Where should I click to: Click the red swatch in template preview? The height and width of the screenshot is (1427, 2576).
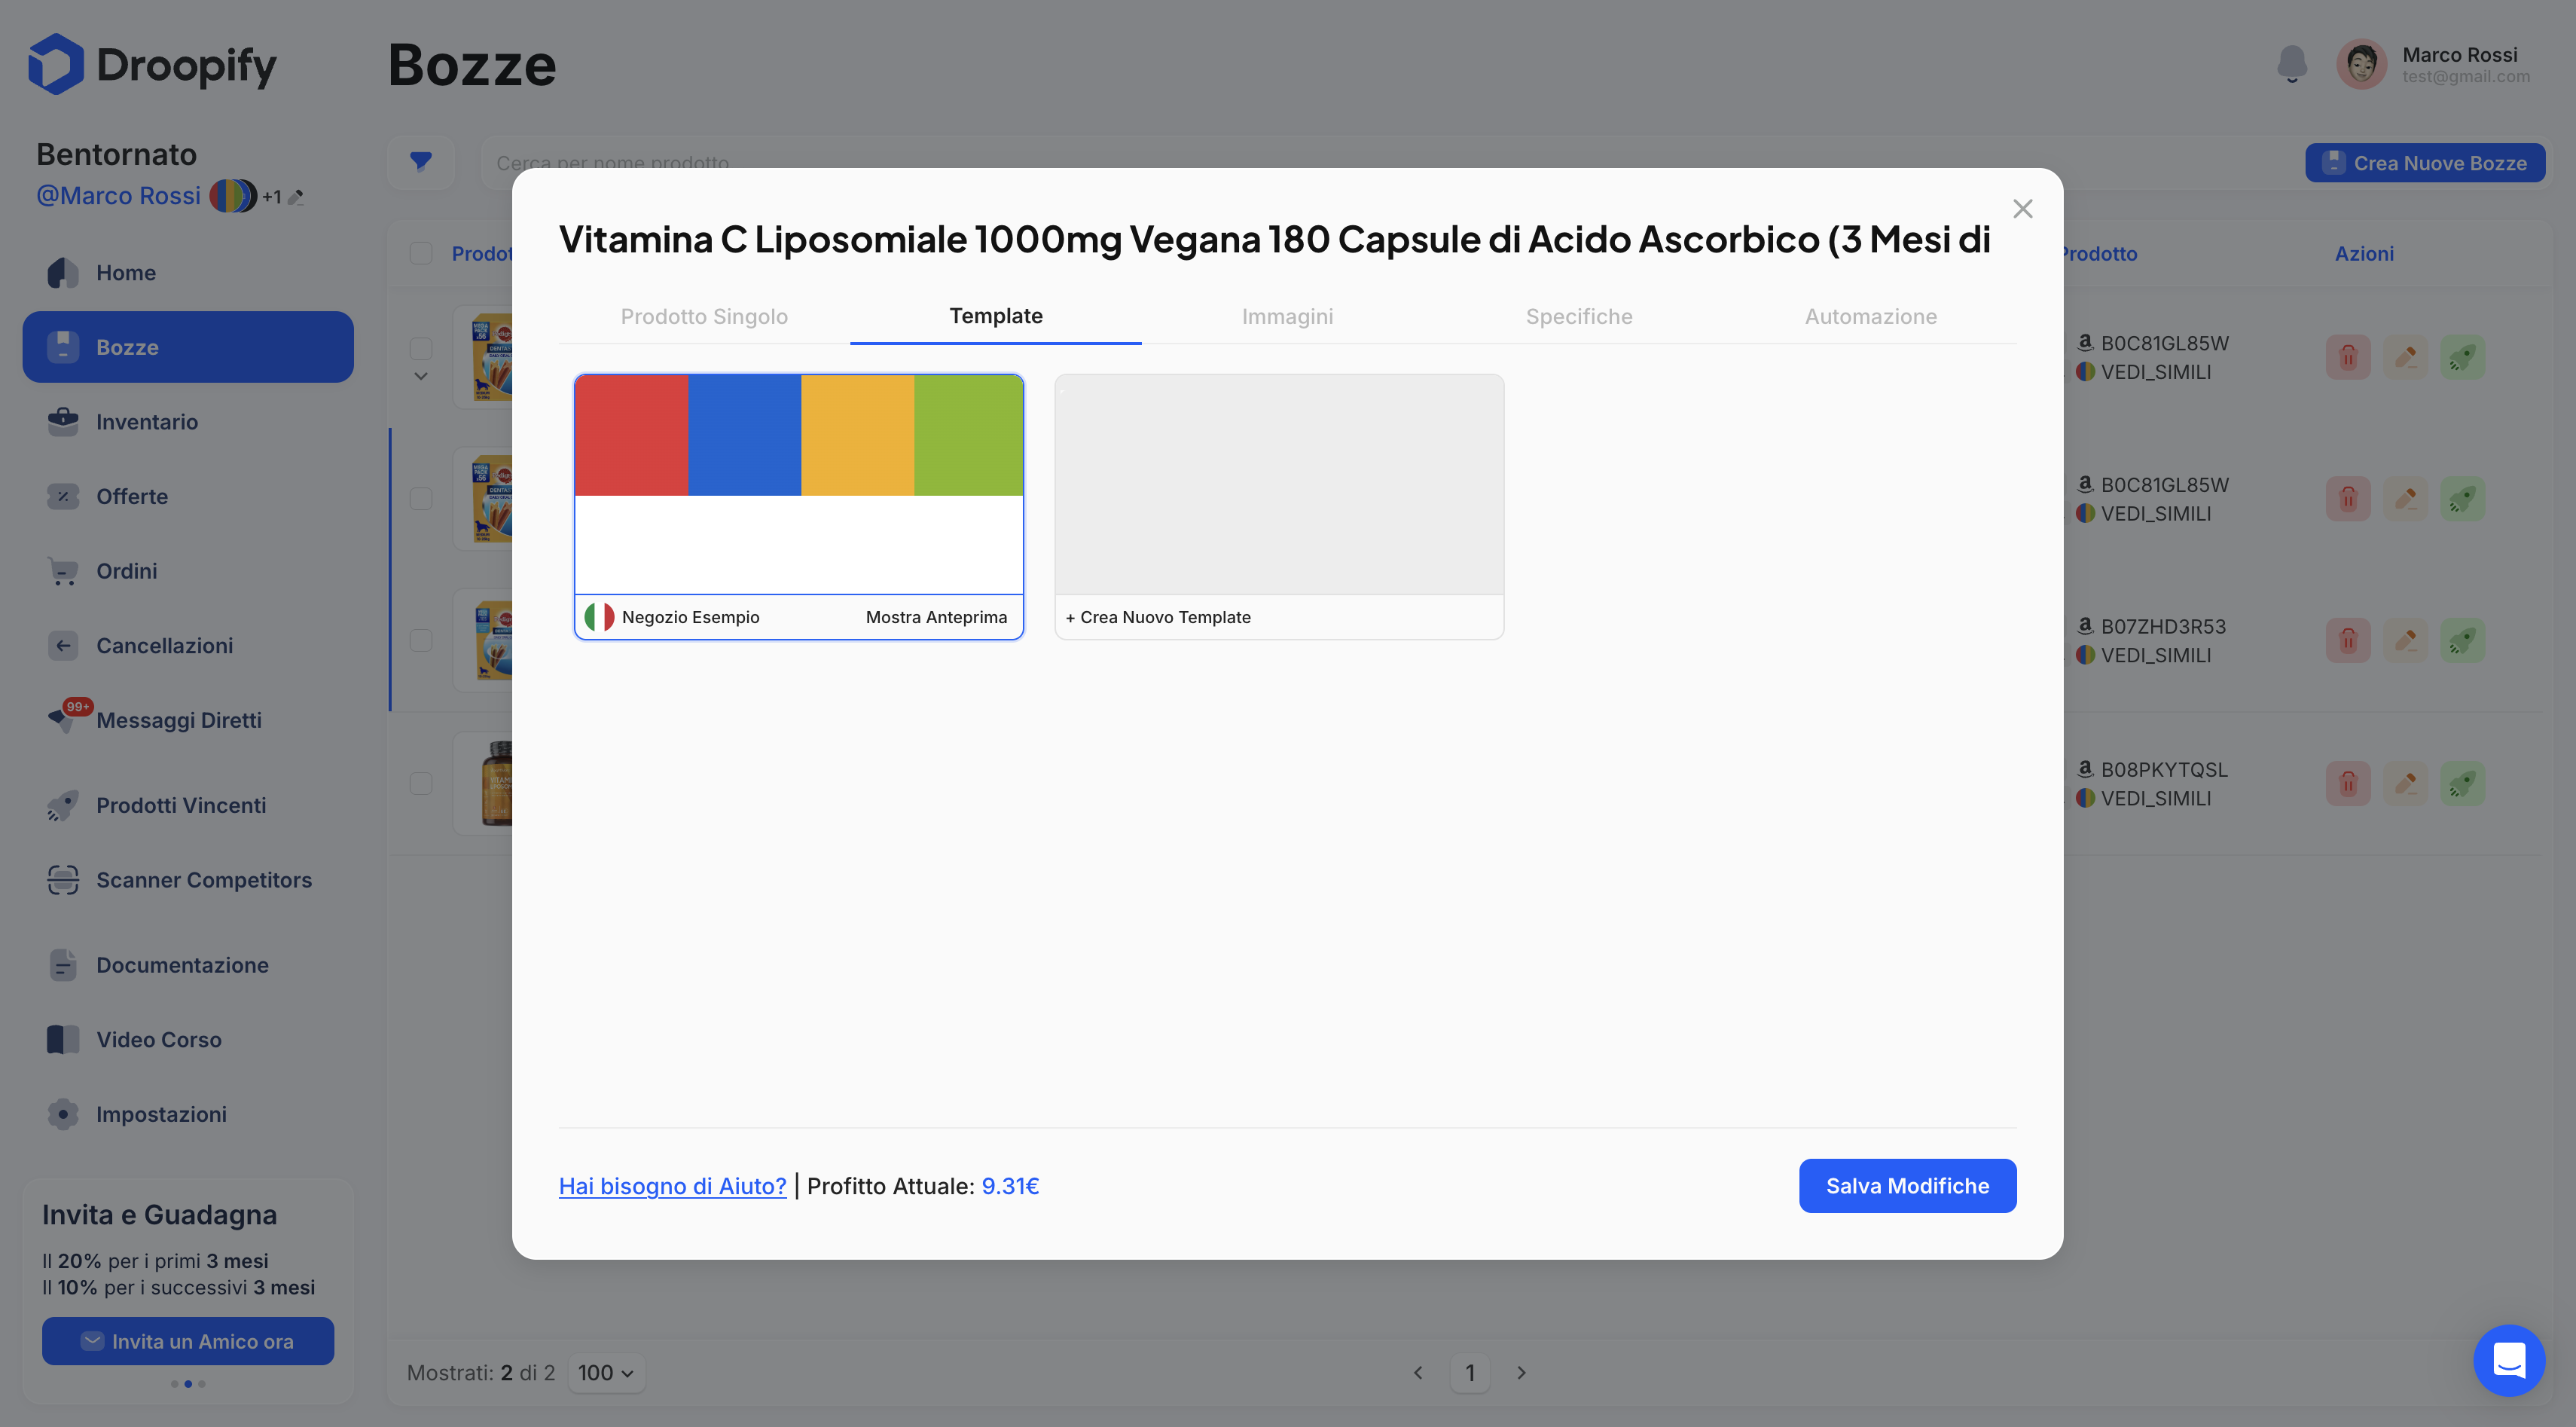coord(631,436)
